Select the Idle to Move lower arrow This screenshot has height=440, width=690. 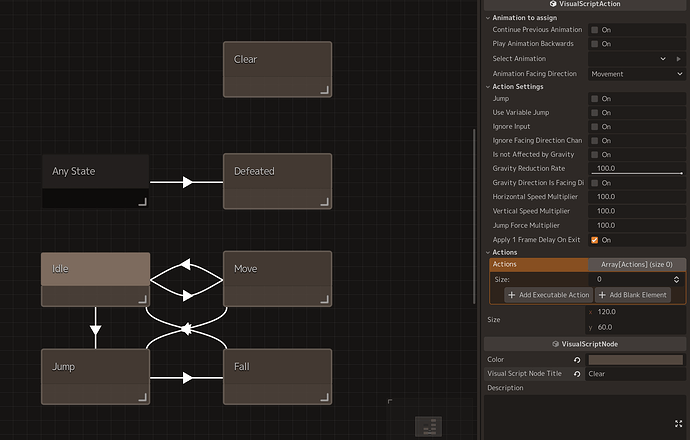coord(187,295)
